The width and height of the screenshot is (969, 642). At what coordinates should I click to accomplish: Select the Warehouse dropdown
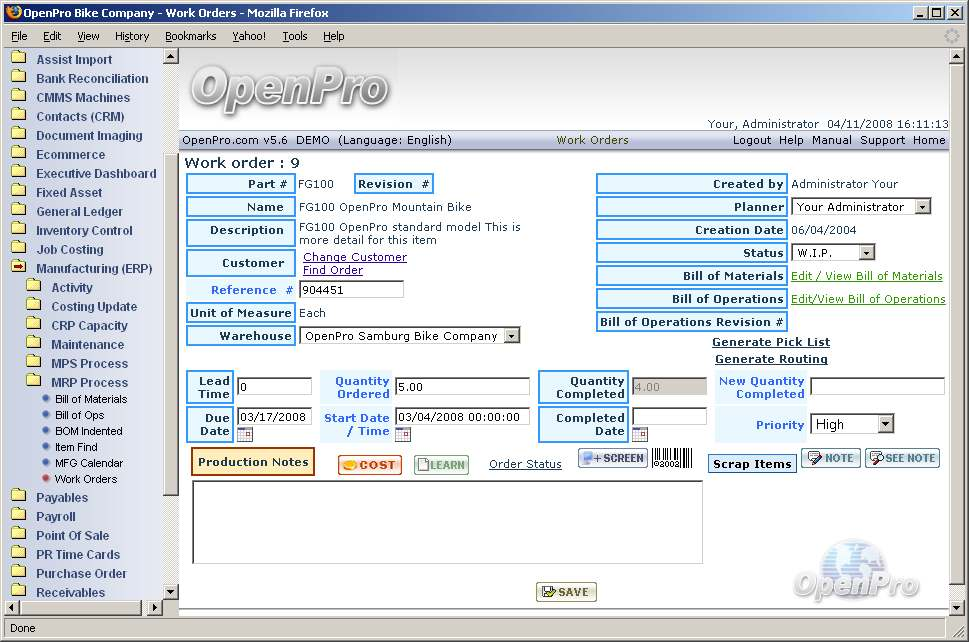pos(511,336)
